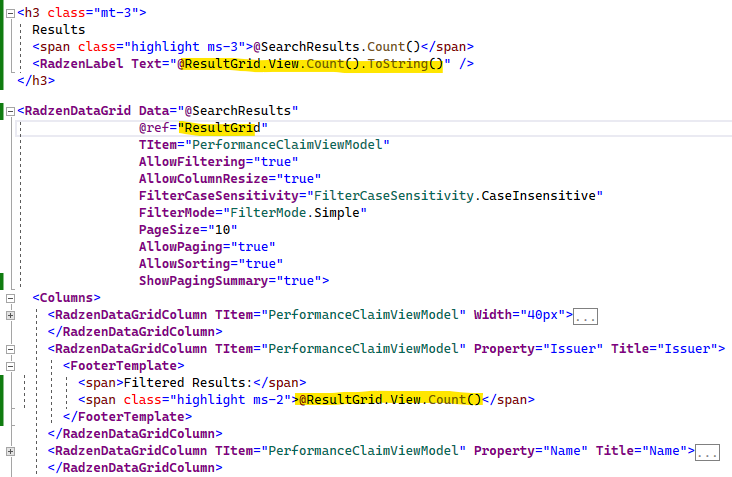The height and width of the screenshot is (477, 732).
Task: Click FilterCaseSensitivity.CaseInsensitive value
Action: coord(458,196)
